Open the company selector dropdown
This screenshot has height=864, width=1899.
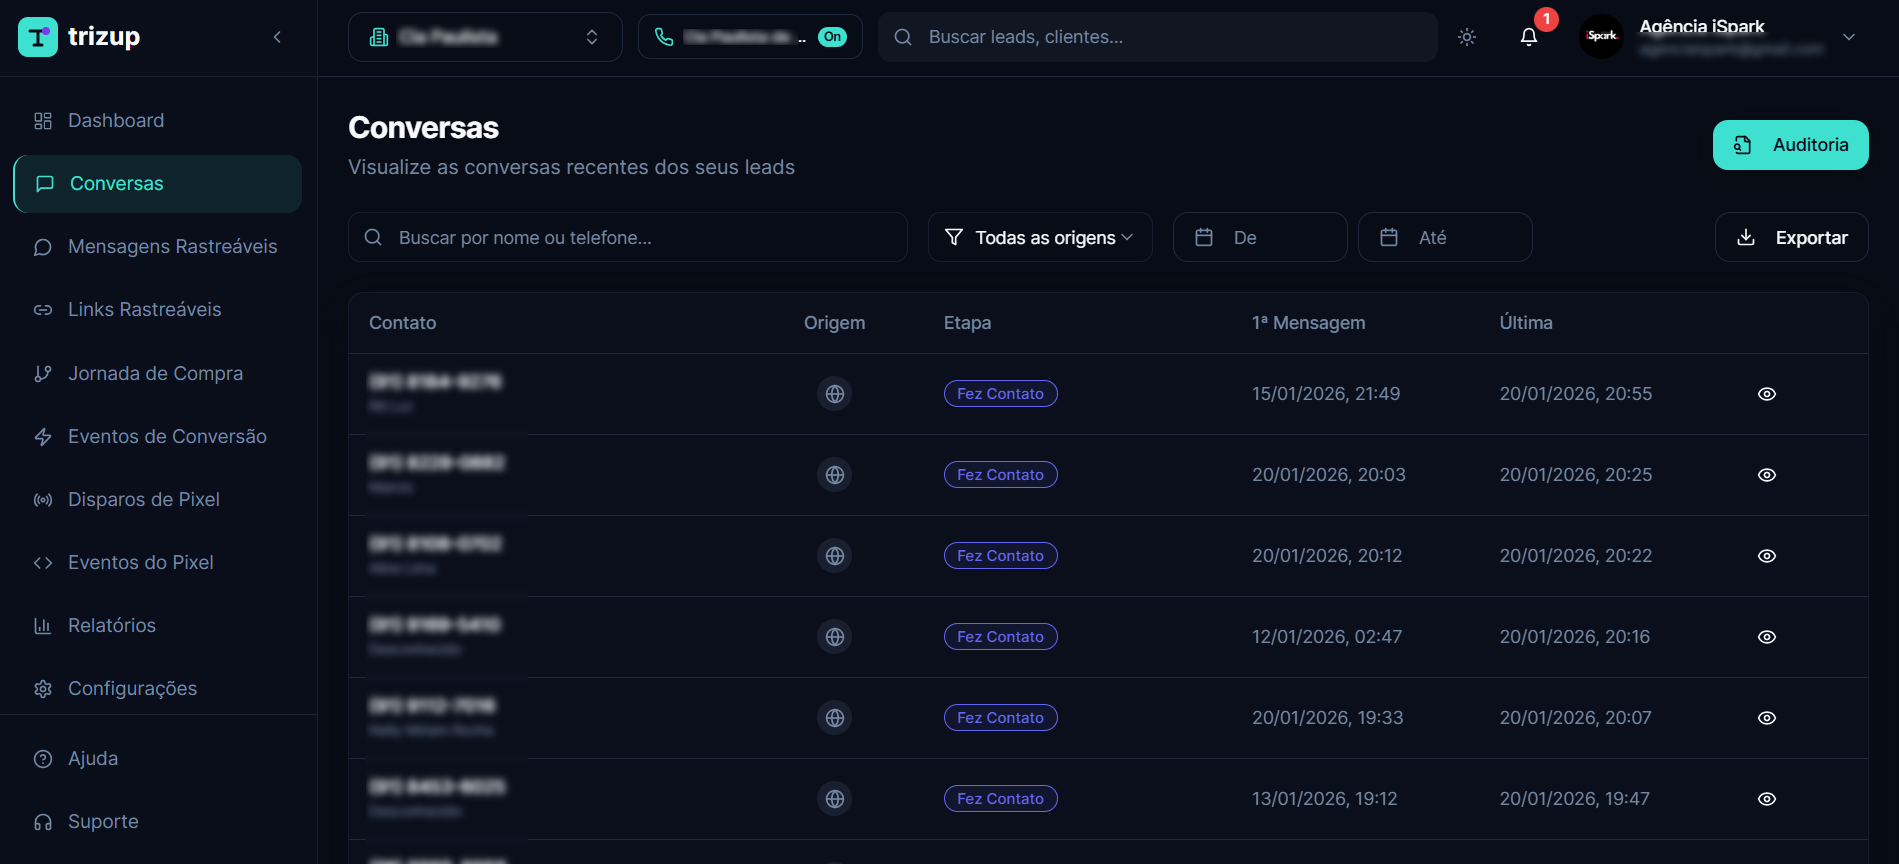pos(485,37)
